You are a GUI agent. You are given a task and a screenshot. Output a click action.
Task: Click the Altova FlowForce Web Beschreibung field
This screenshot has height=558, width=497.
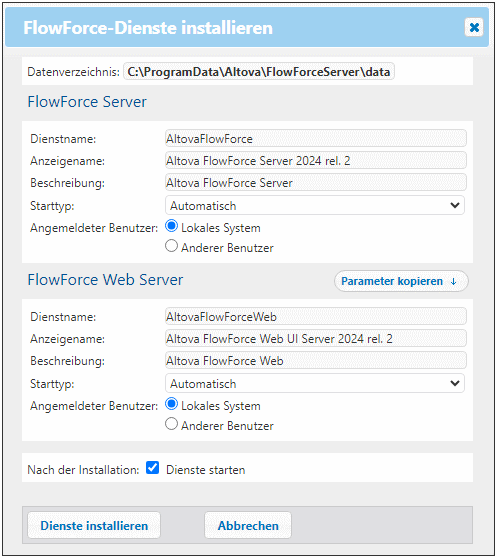pos(316,360)
